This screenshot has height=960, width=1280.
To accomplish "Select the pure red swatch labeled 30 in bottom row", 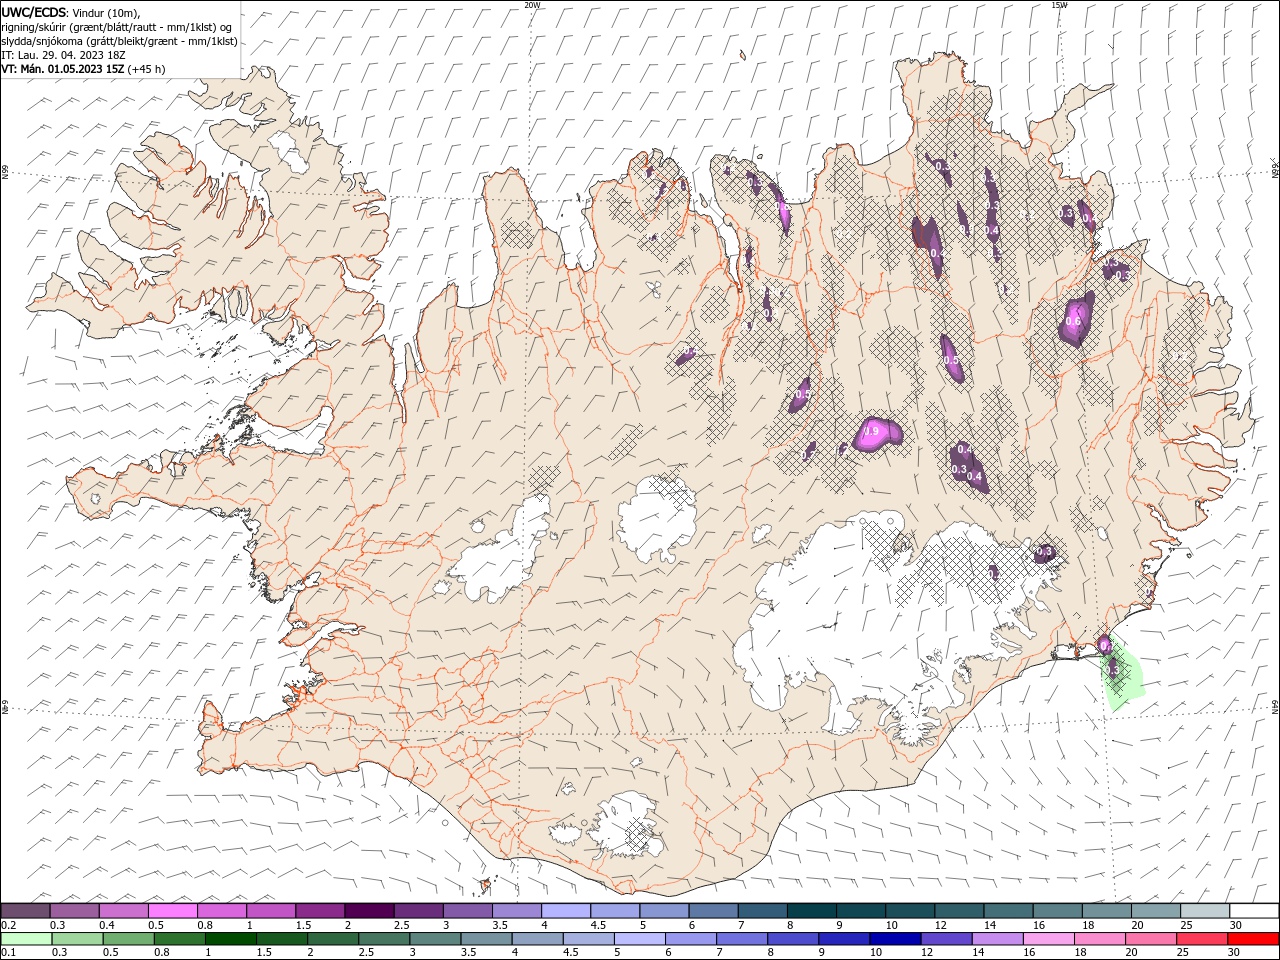I will tap(1252, 939).
